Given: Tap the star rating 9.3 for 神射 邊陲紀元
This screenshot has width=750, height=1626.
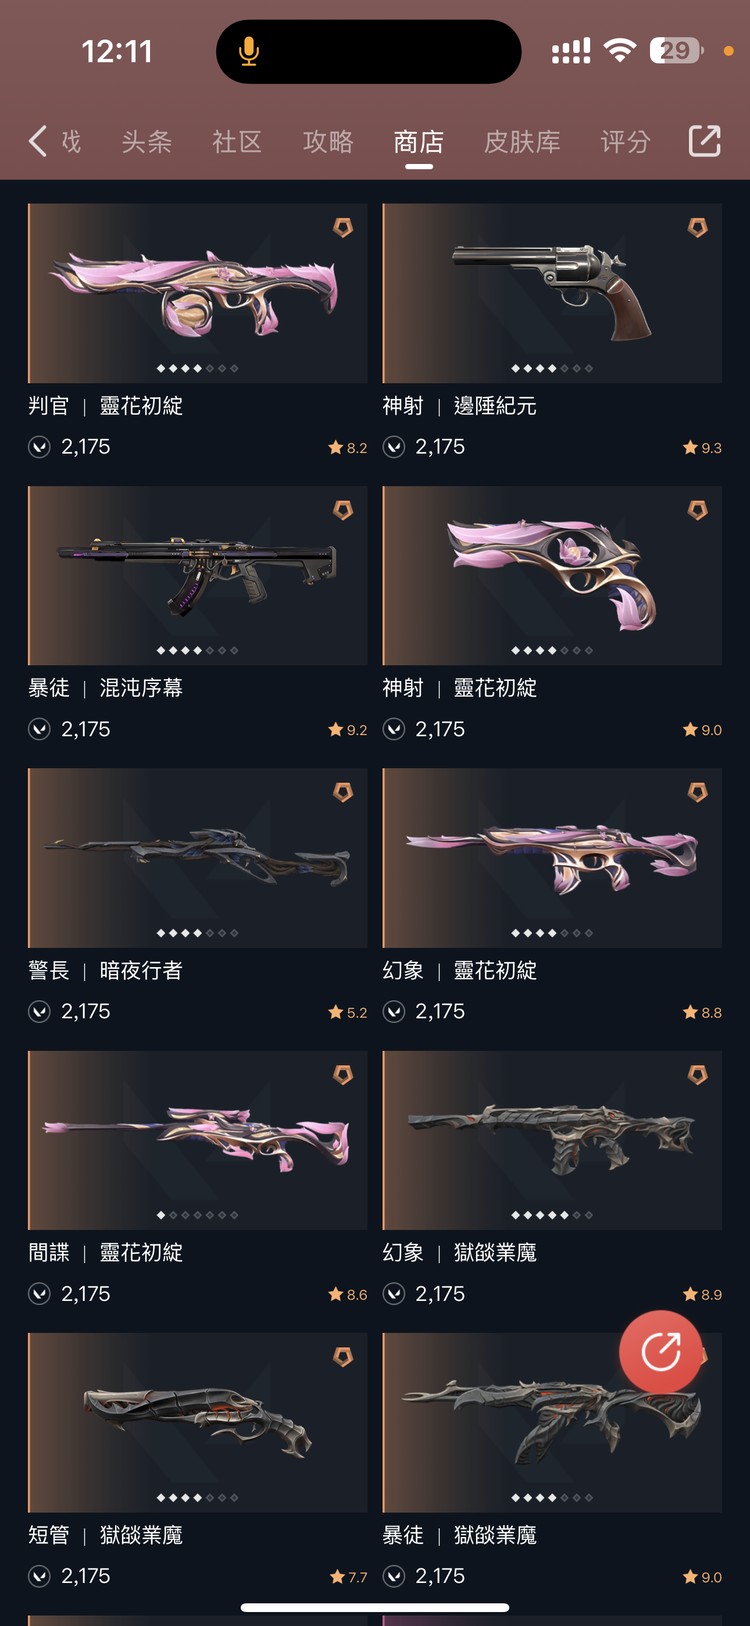Looking at the screenshot, I should [x=702, y=448].
